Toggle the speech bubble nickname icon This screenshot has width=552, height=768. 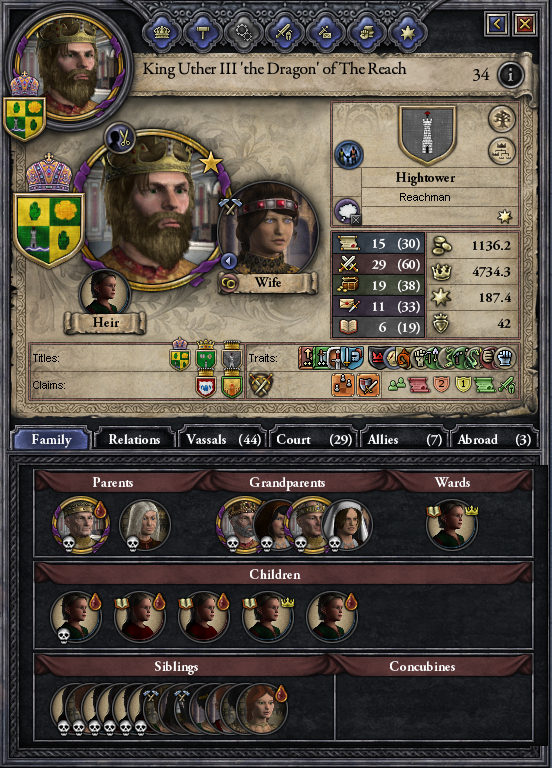347,212
